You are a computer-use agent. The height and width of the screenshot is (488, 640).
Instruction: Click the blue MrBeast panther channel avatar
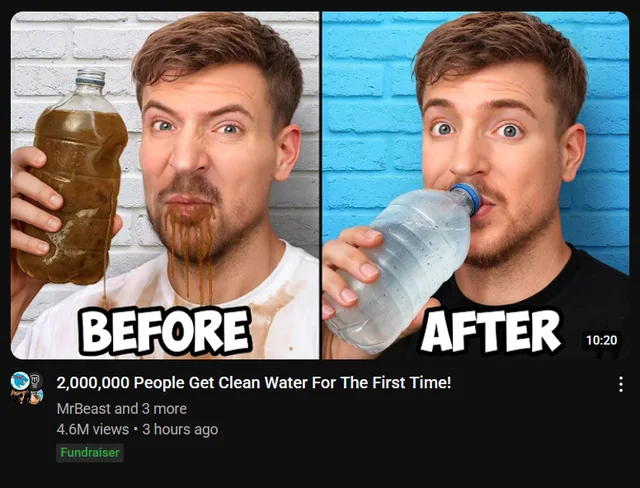pos(20,381)
